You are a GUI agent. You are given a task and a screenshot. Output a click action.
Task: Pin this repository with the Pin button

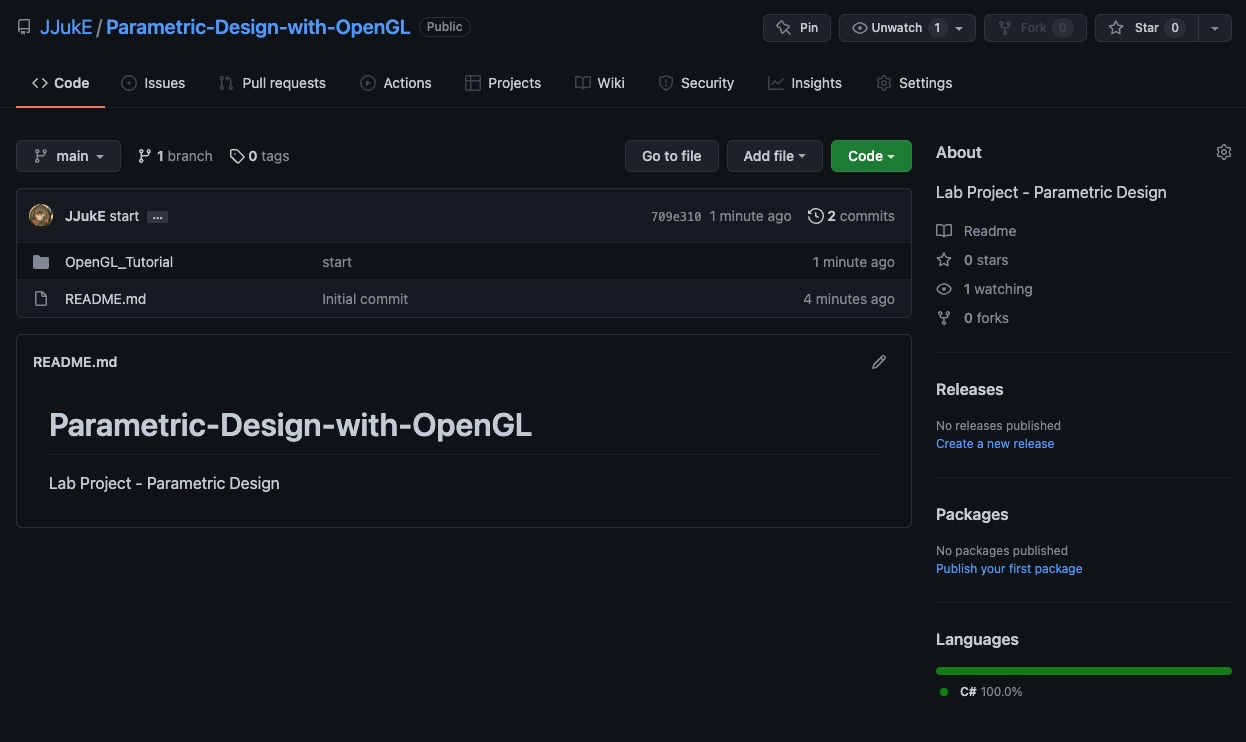[797, 28]
